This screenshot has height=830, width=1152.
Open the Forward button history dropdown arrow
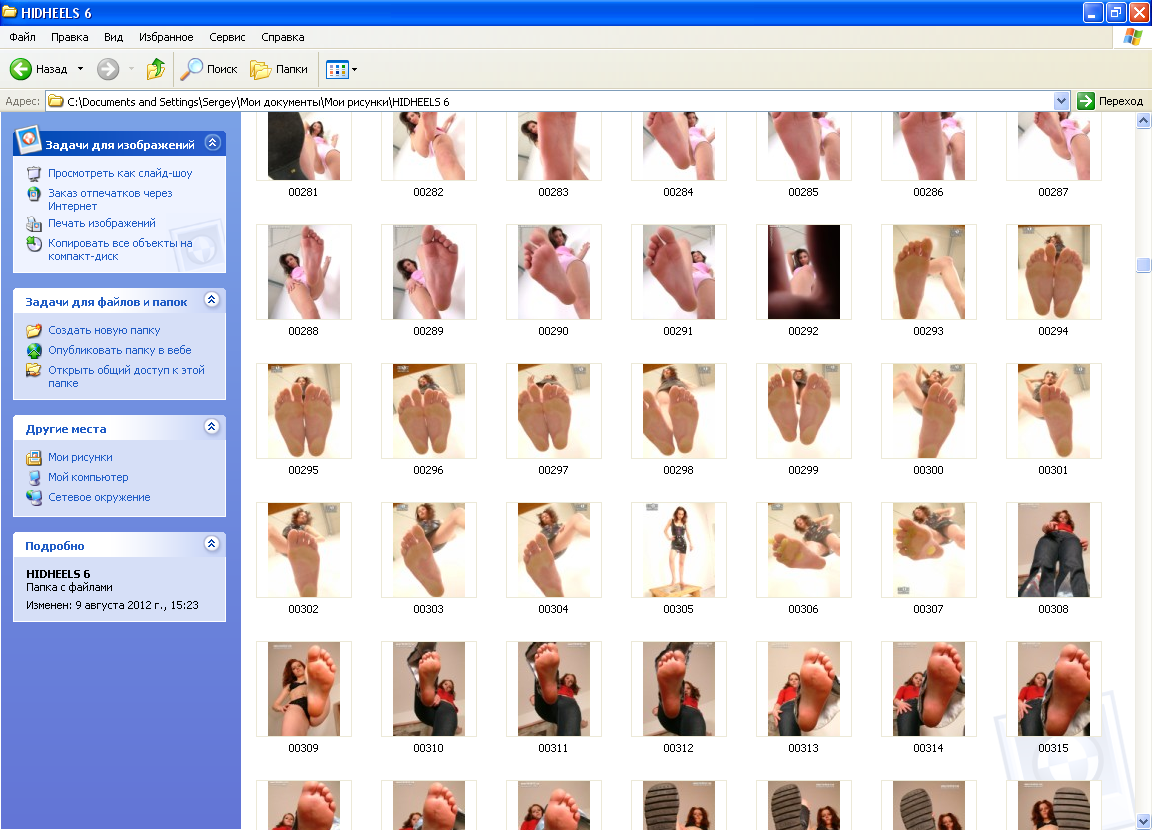point(132,69)
